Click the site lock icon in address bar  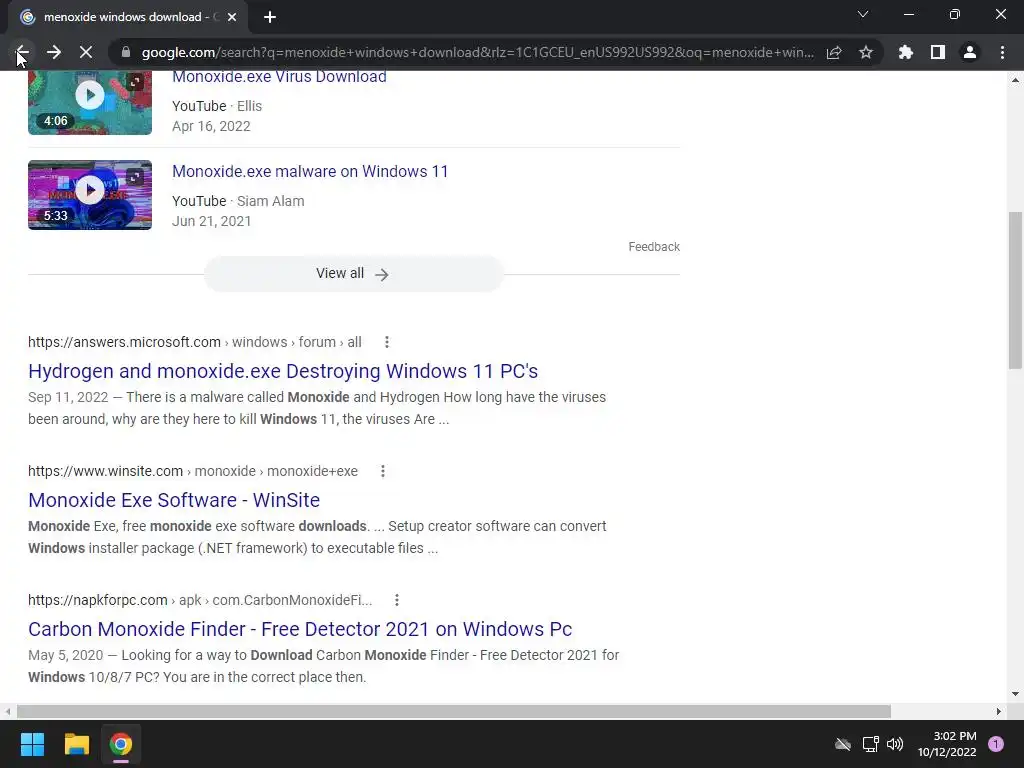(x=126, y=52)
